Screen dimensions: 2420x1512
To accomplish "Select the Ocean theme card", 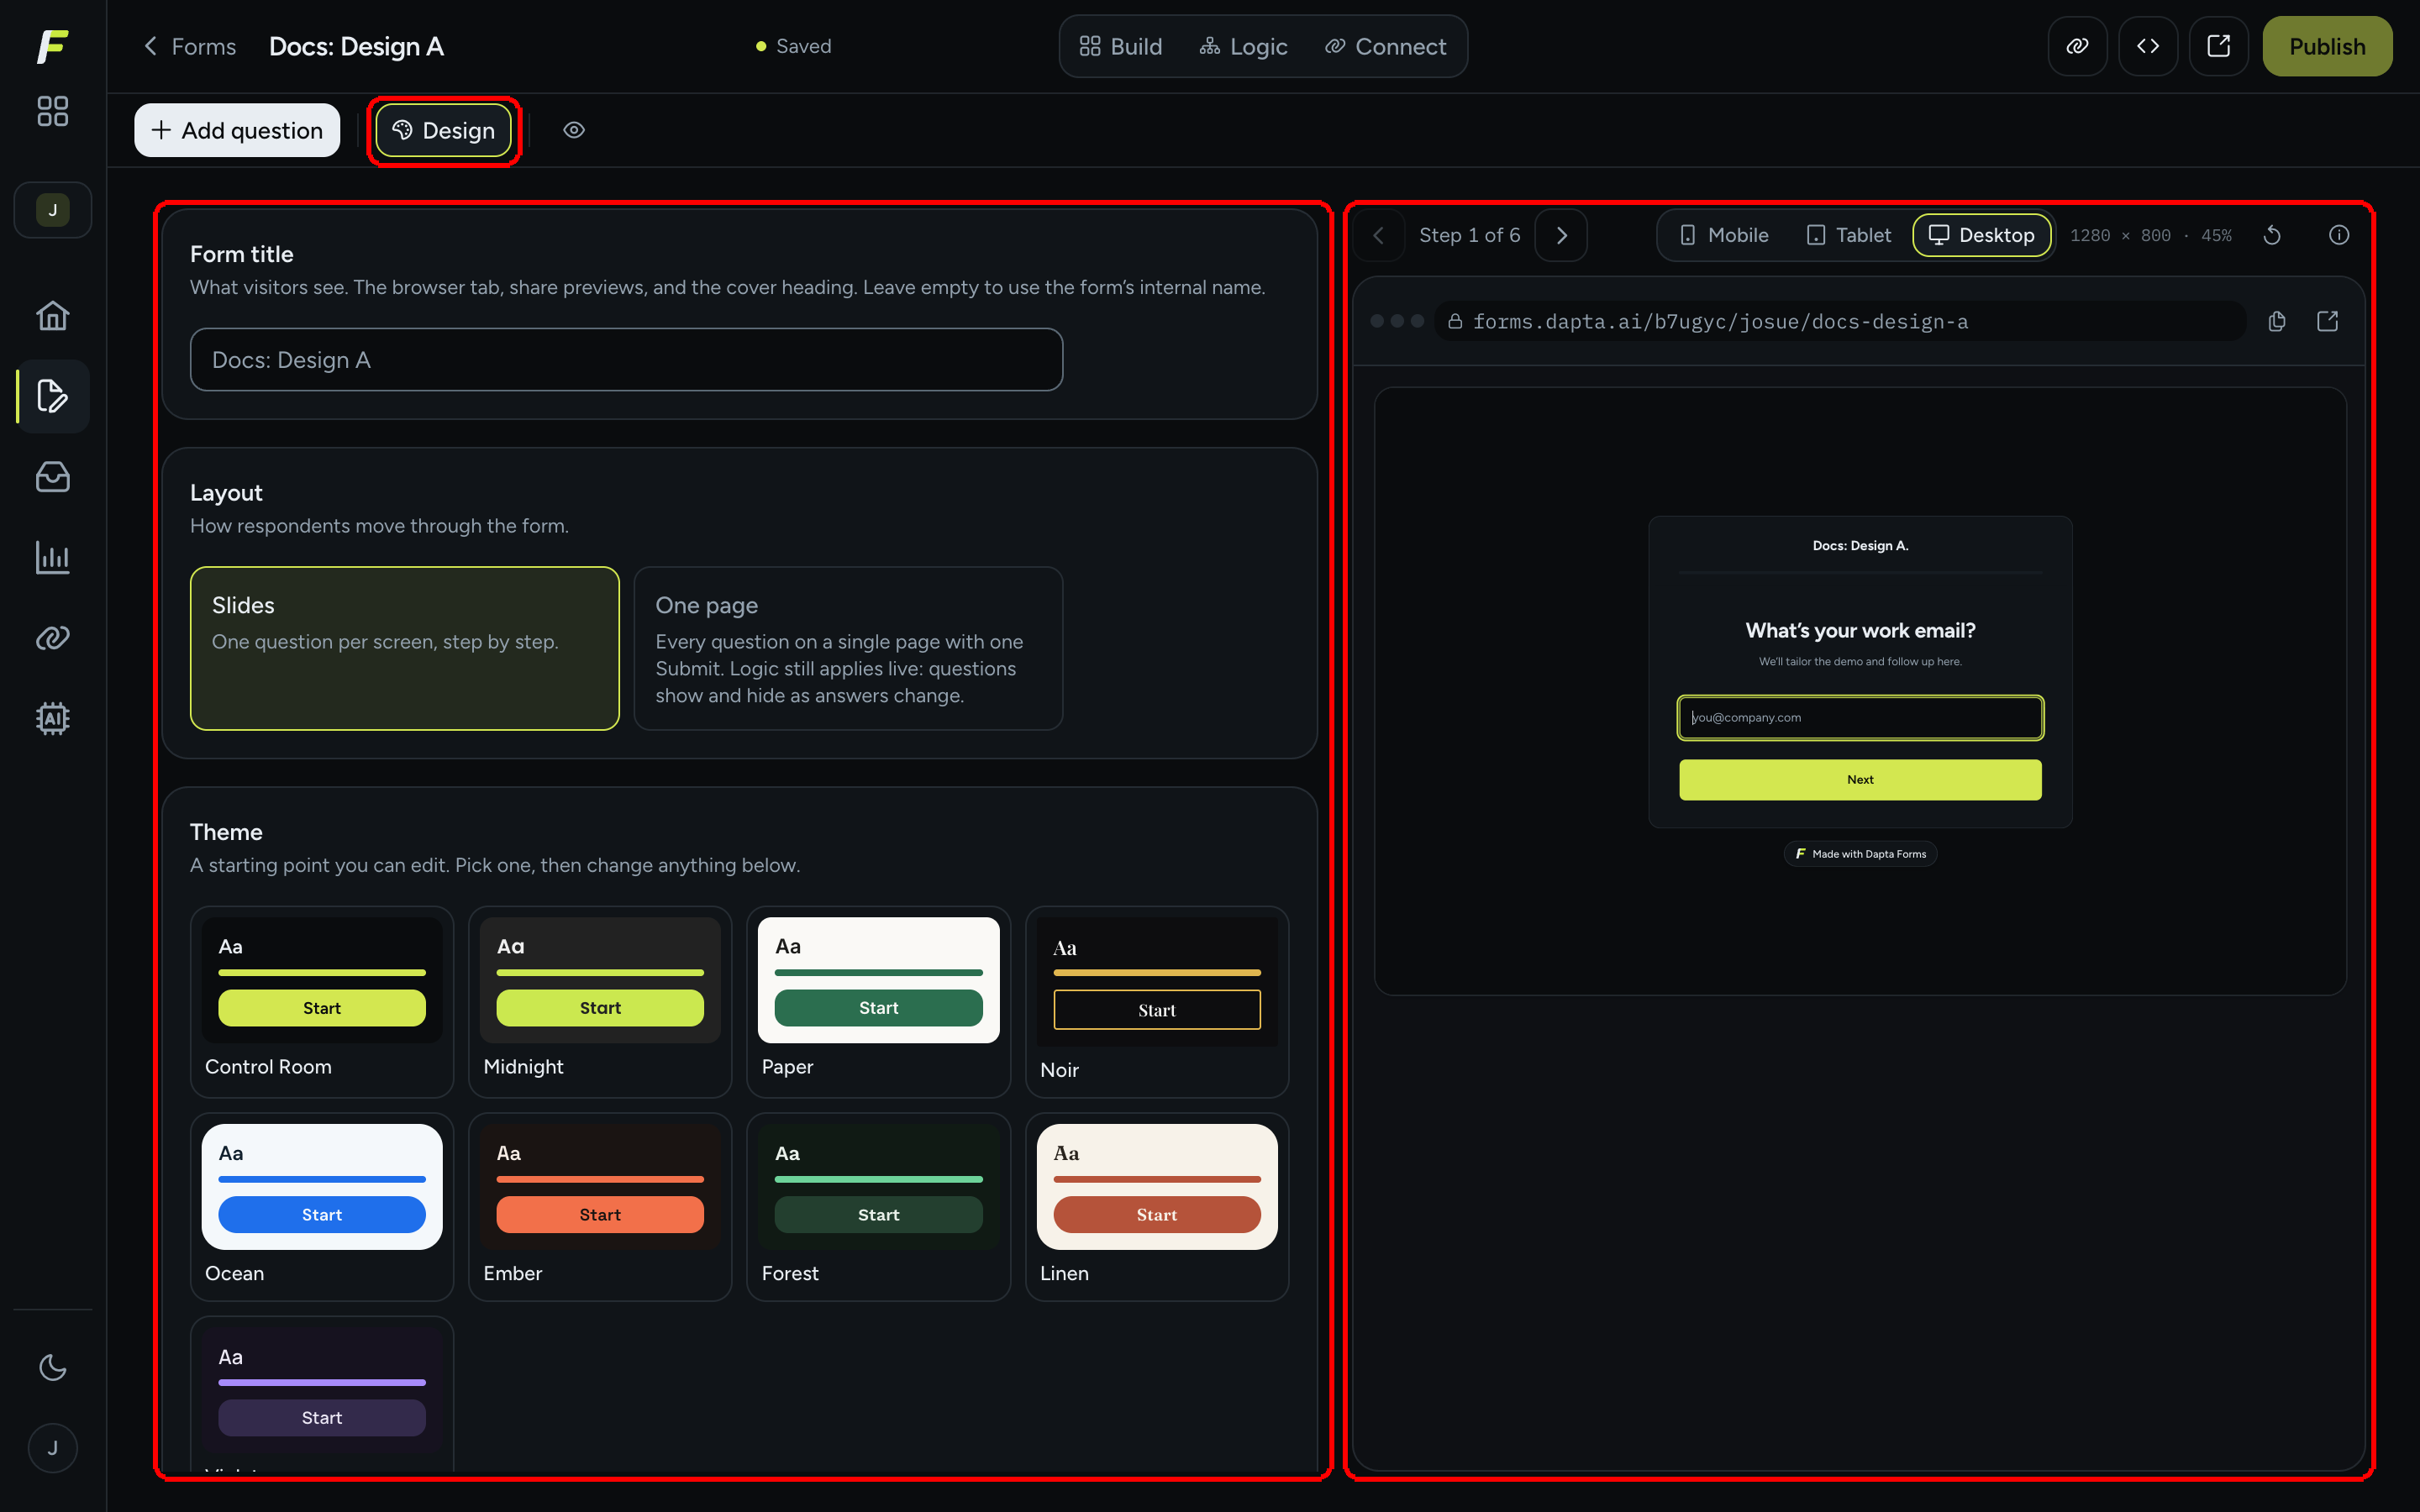I will click(322, 1206).
